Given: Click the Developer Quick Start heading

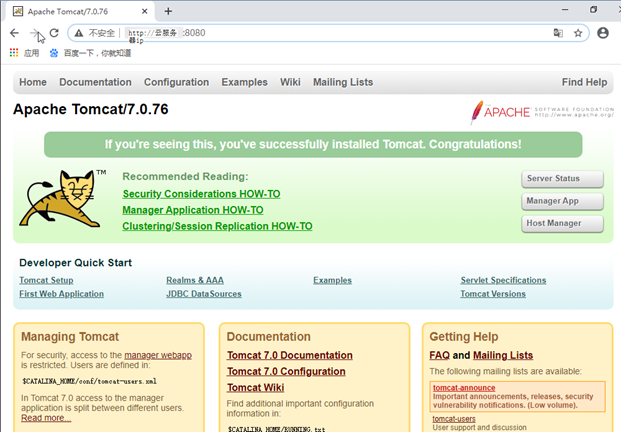Looking at the screenshot, I should pyautogui.click(x=76, y=263).
